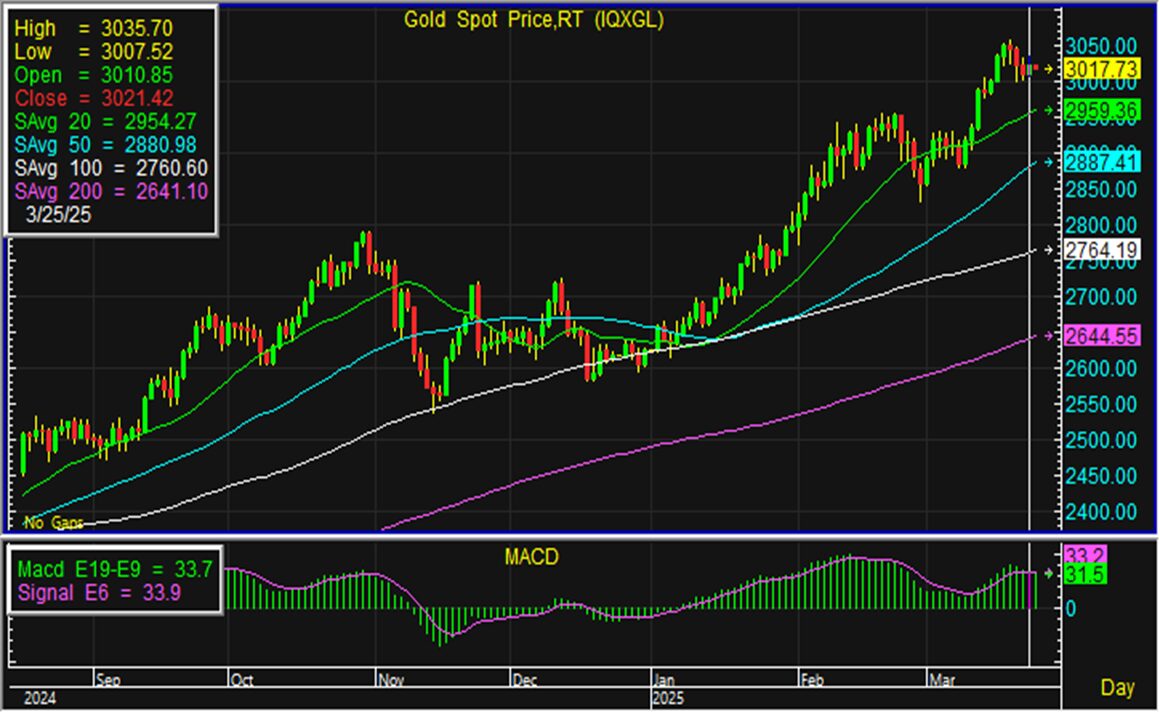Click the Feb label on time axis
Viewport: 1160px width, 713px height.
(812, 677)
